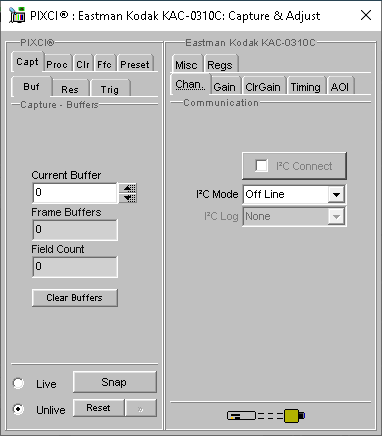382x436 pixels.
Task: Toggle the I²C Connect checkbox
Action: tap(261, 166)
